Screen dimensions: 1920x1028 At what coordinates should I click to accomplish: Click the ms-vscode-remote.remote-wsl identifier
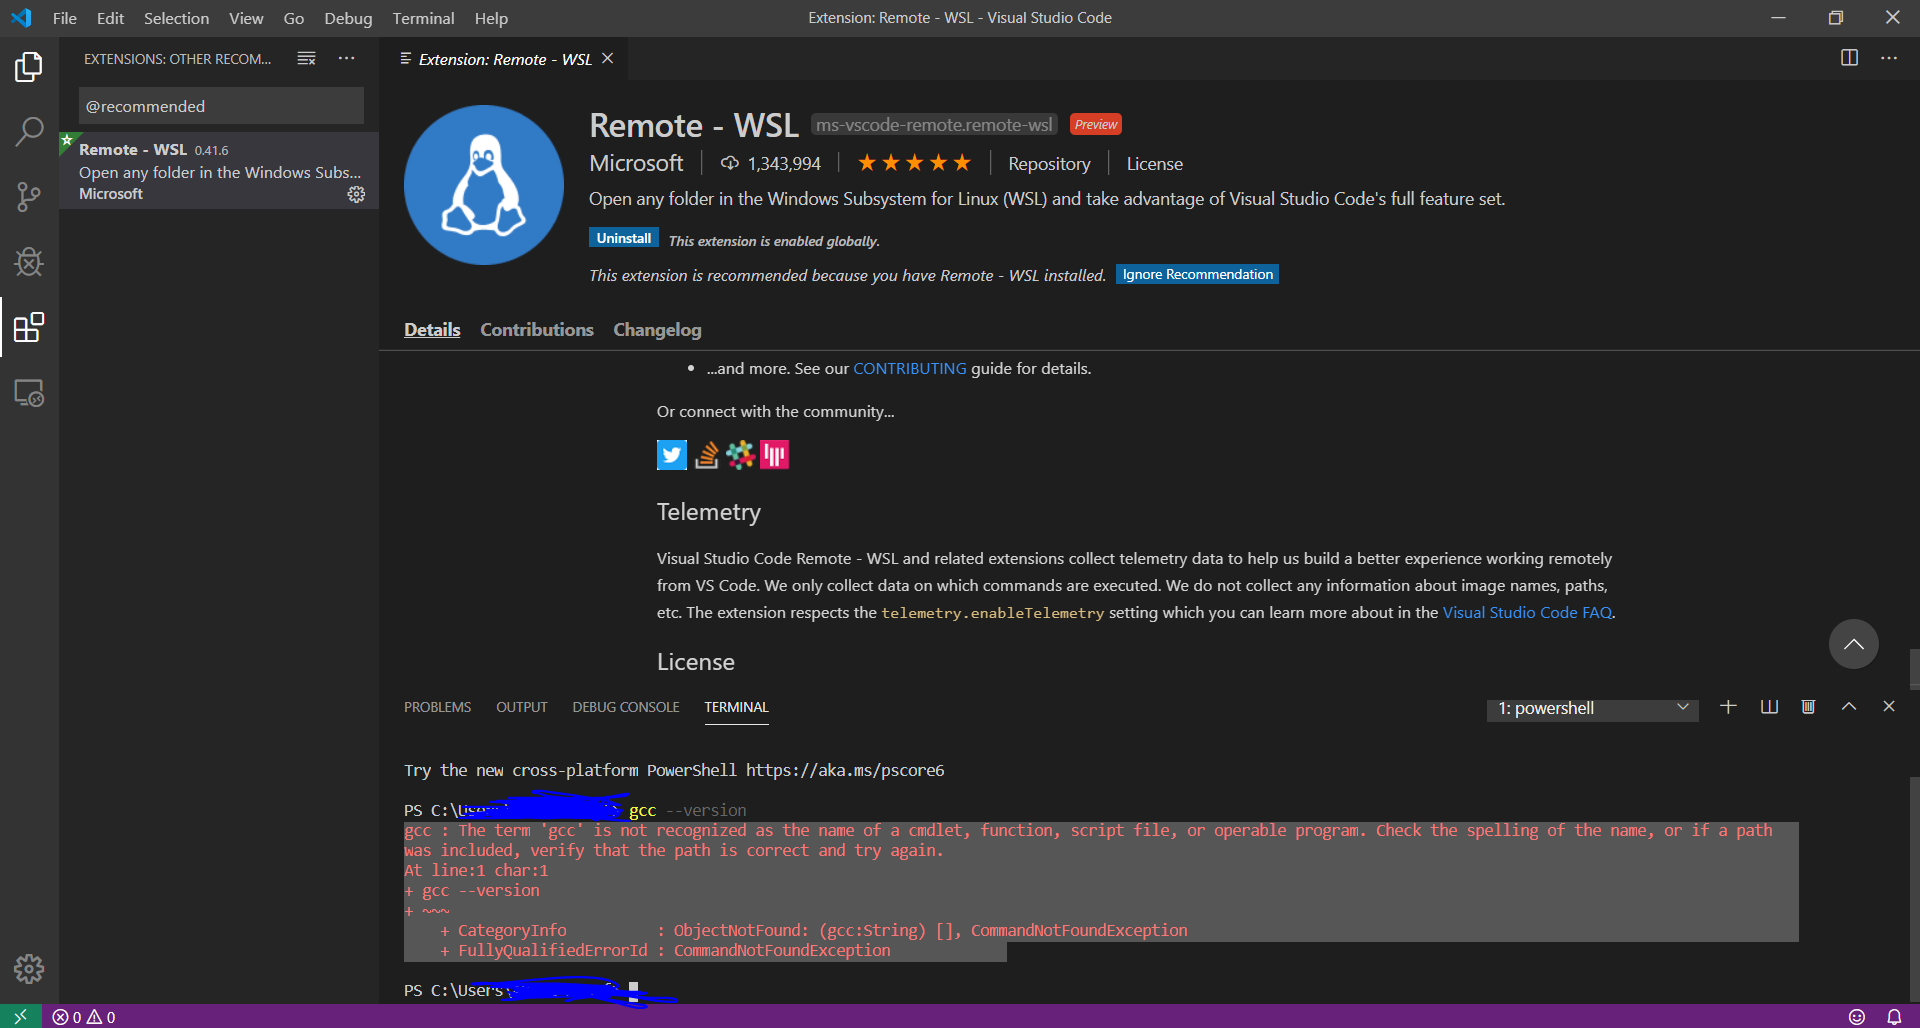click(x=934, y=125)
